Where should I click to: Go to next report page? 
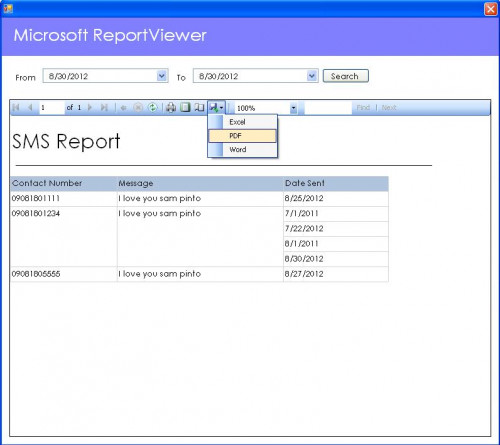tap(90, 107)
